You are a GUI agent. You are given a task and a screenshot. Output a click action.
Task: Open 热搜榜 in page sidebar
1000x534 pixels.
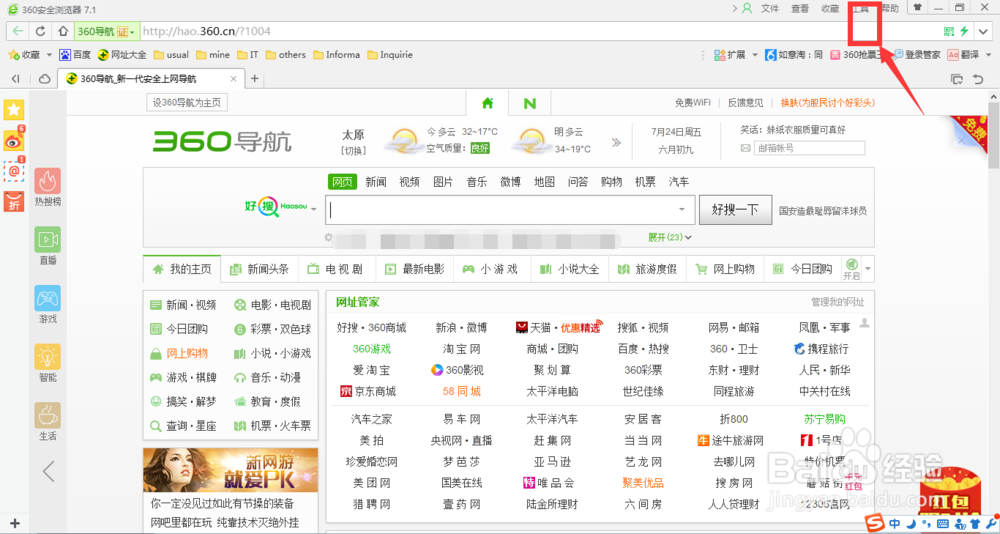(x=48, y=188)
